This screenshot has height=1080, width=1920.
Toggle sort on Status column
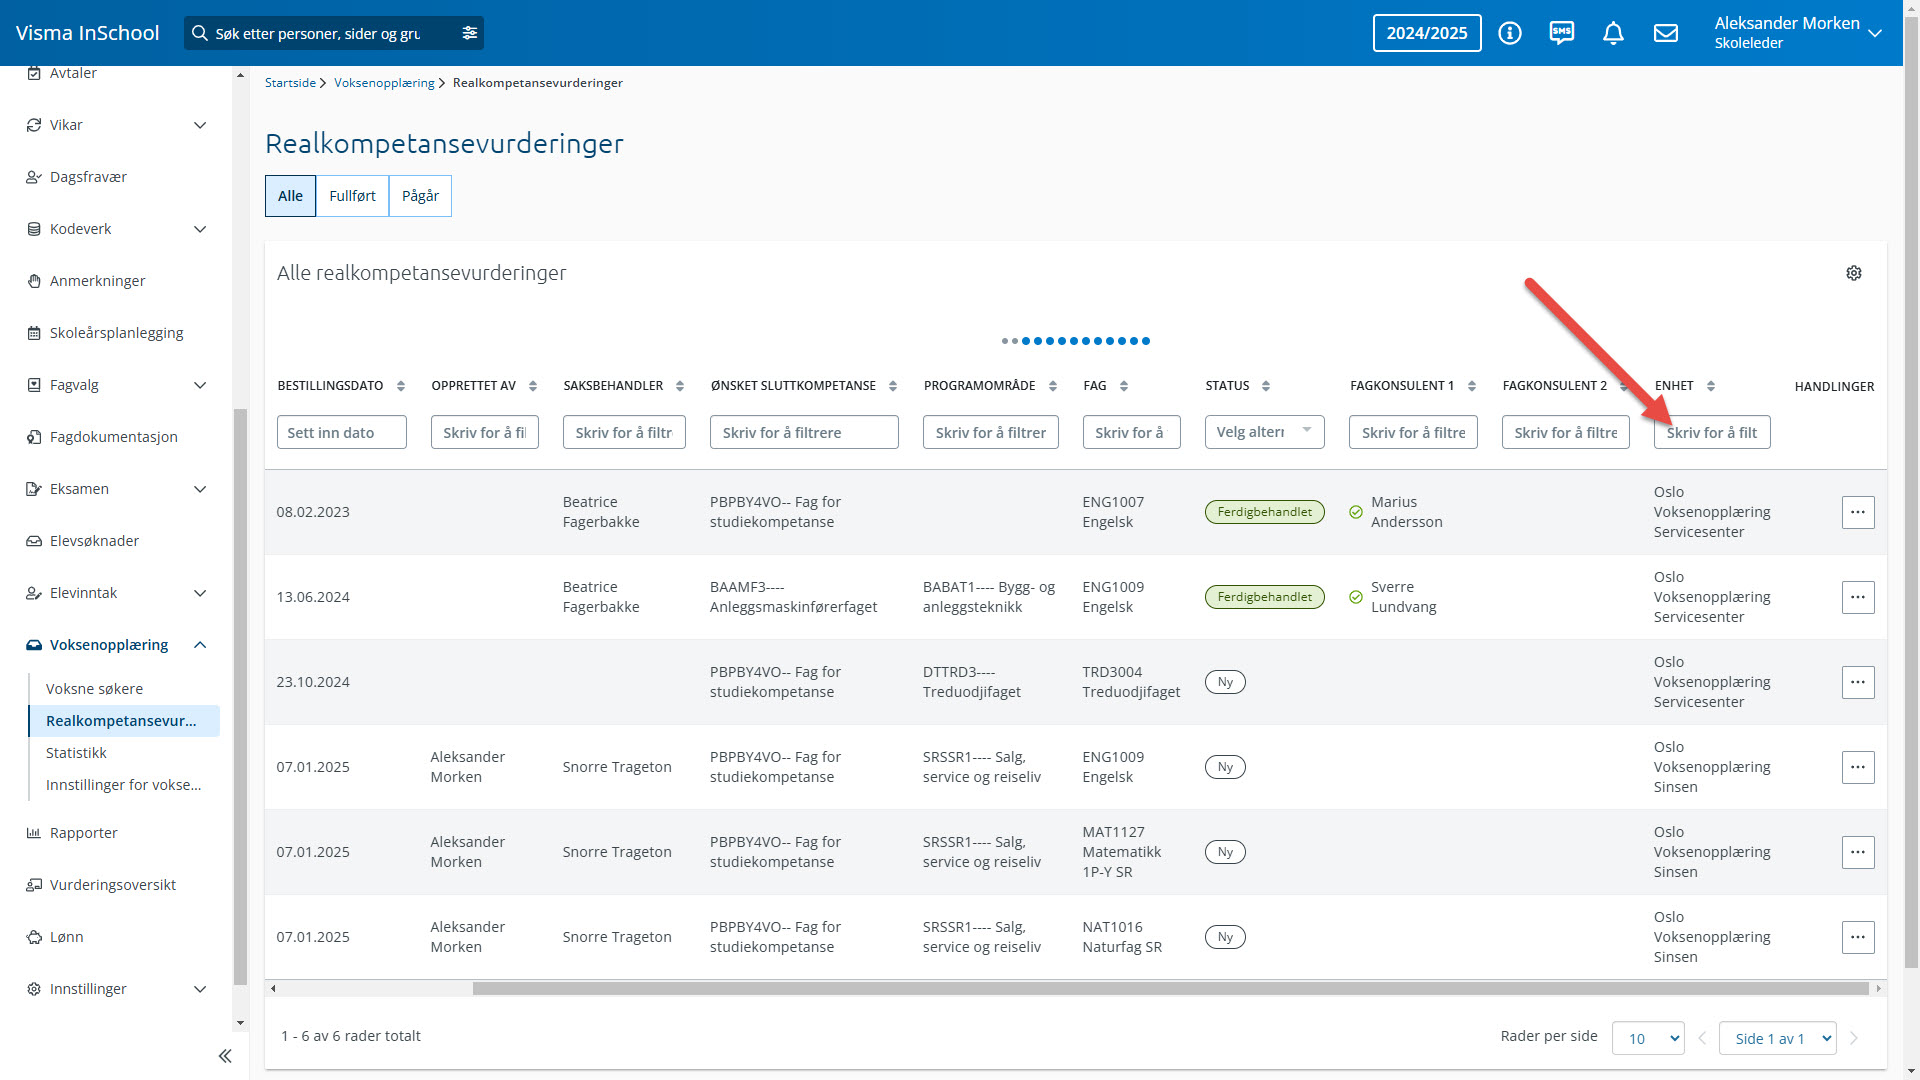click(1266, 386)
